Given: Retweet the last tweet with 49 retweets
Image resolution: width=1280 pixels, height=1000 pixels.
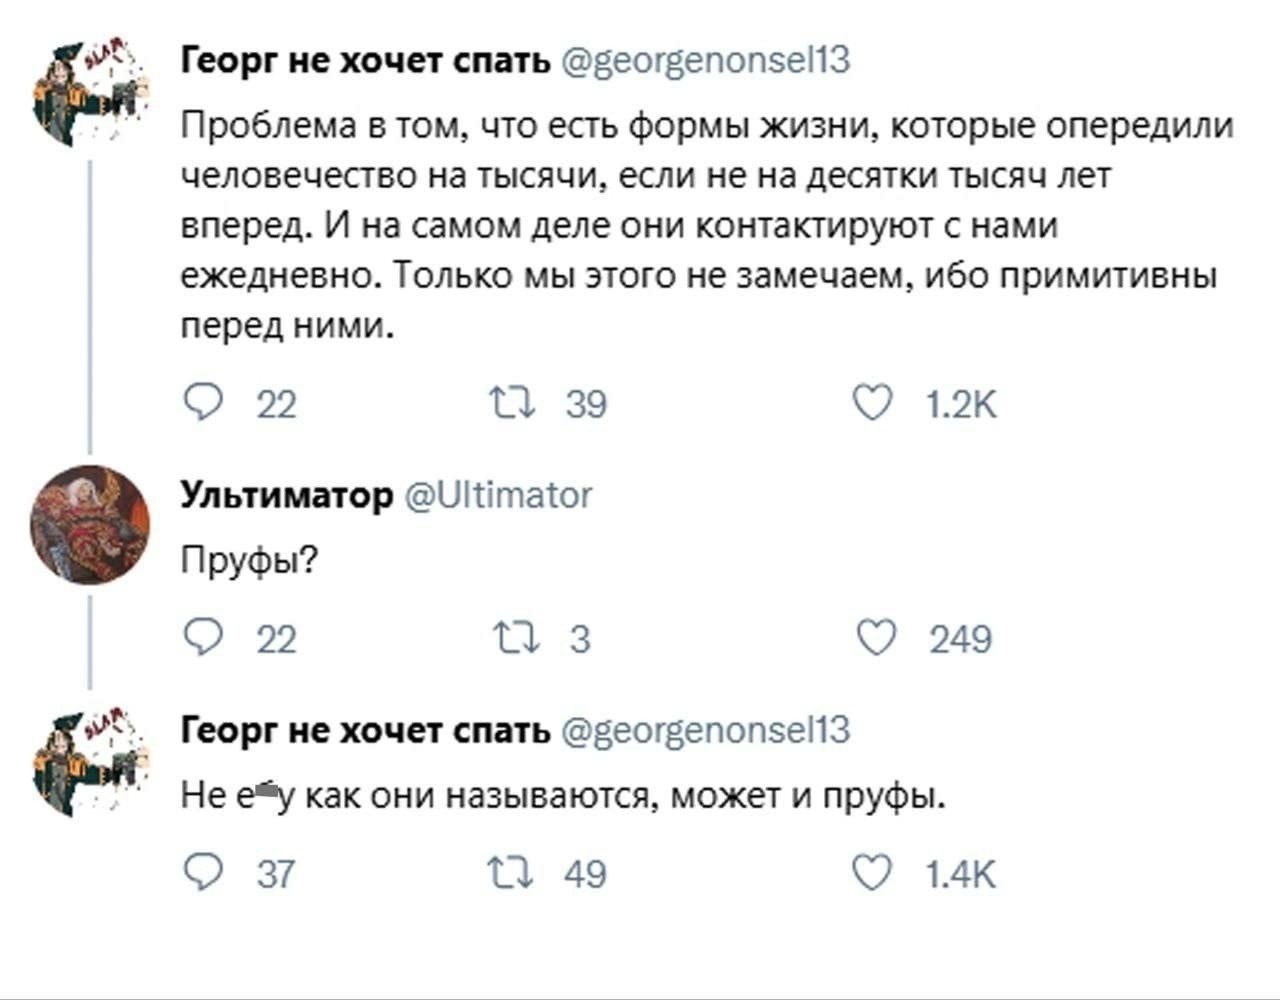Looking at the screenshot, I should (x=513, y=873).
